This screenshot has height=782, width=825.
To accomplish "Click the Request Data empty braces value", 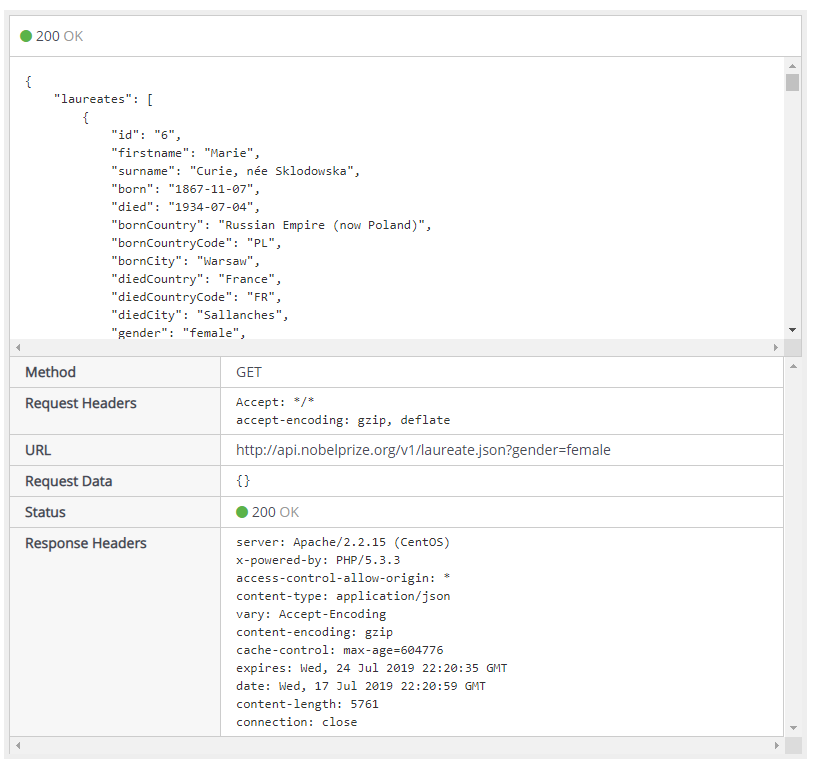I will (243, 481).
